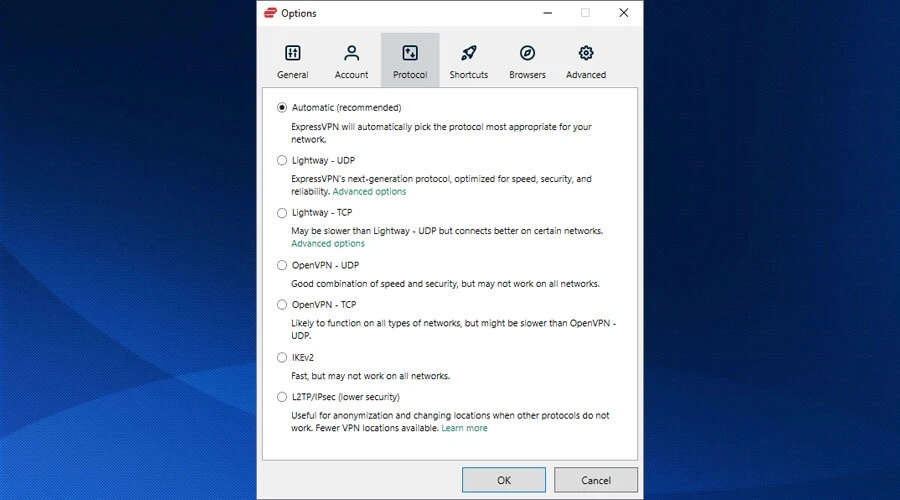Open the Shortcuts rocket icon
Screen dimensions: 900x500
tap(468, 53)
